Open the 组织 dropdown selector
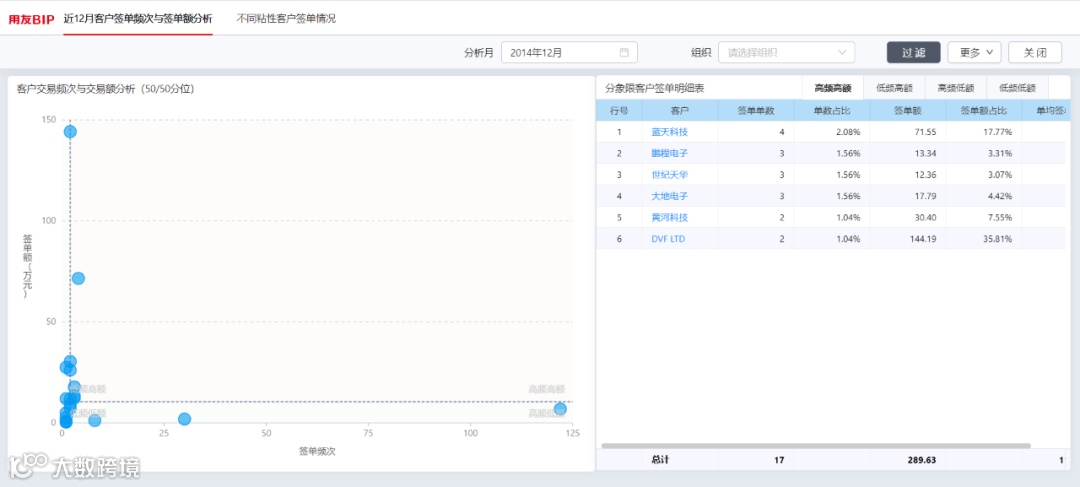Image resolution: width=1080 pixels, height=487 pixels. (787, 52)
